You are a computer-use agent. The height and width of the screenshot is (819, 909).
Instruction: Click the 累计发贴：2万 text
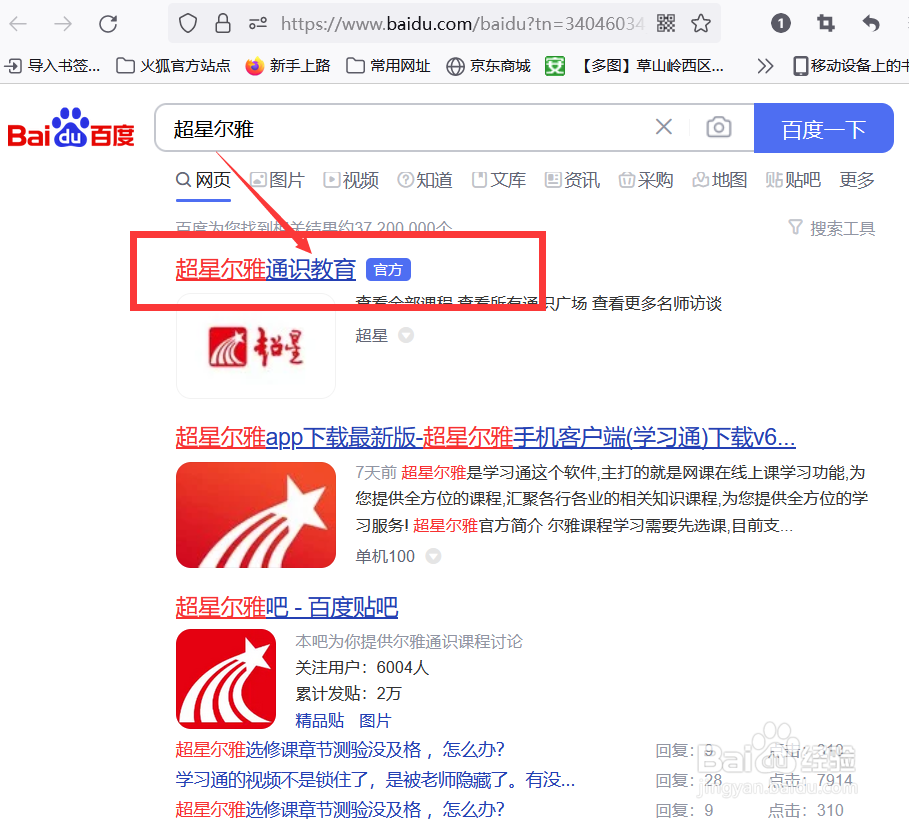pos(348,694)
